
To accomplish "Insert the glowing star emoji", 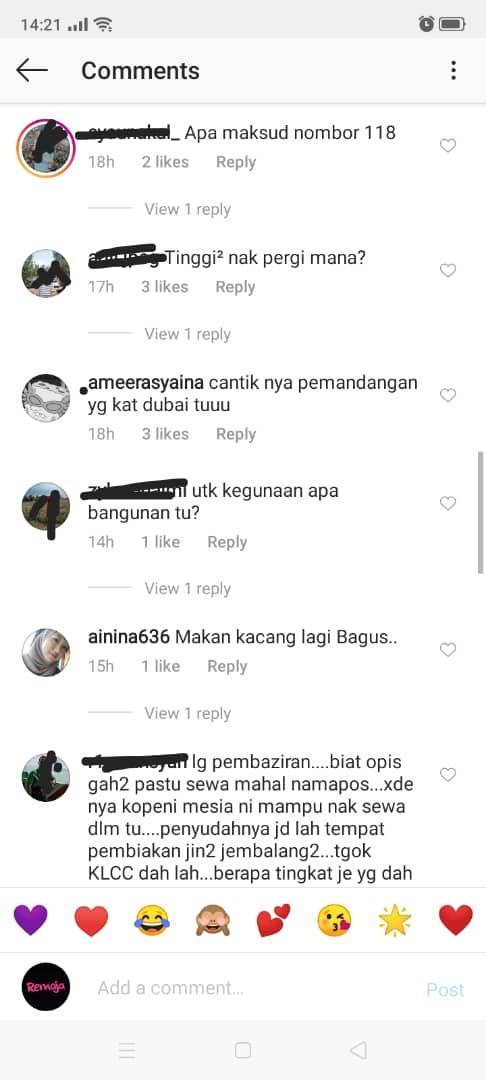I will pos(395,920).
